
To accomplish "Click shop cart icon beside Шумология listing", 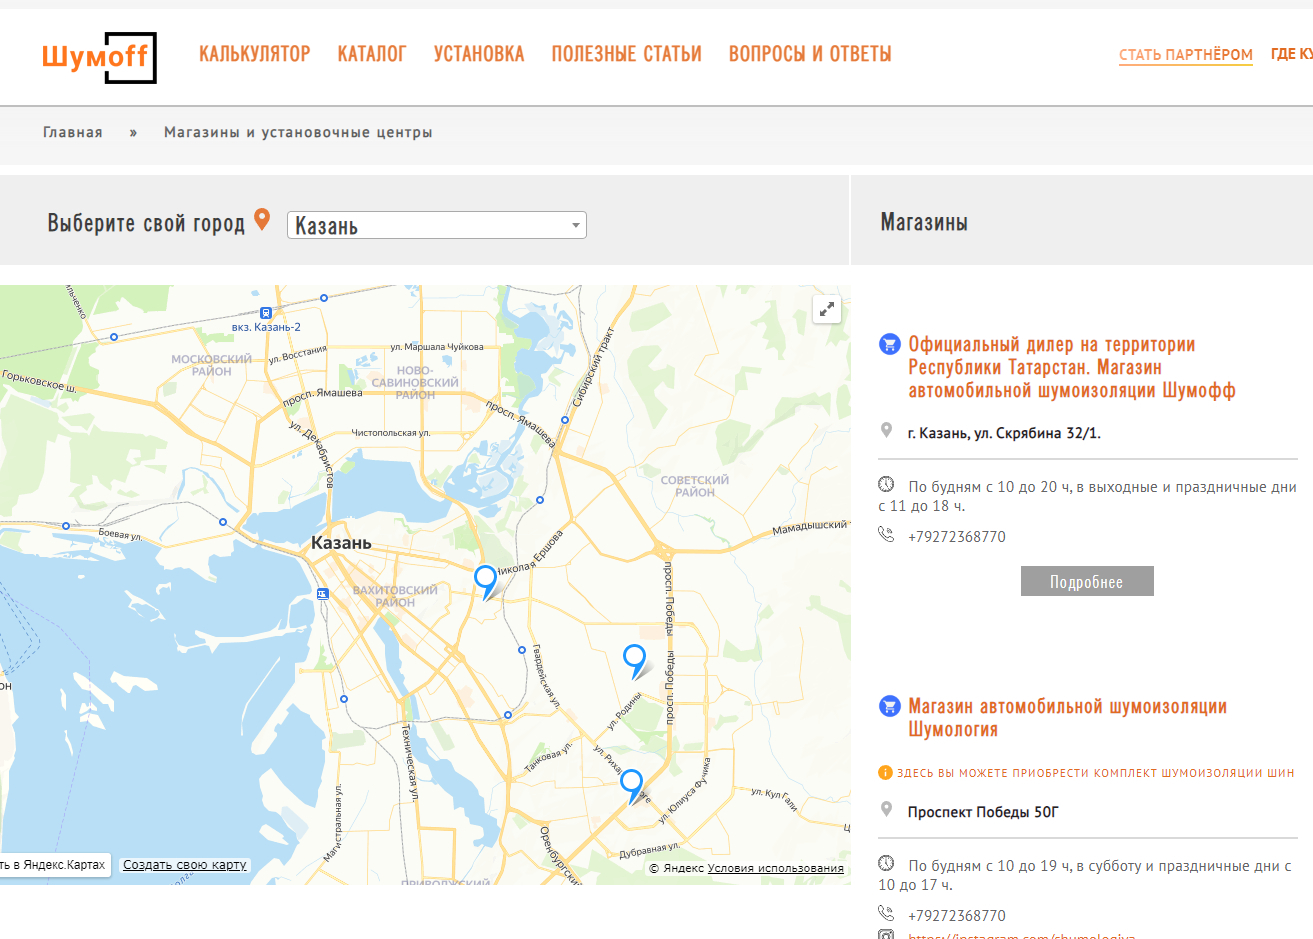I will [x=889, y=707].
